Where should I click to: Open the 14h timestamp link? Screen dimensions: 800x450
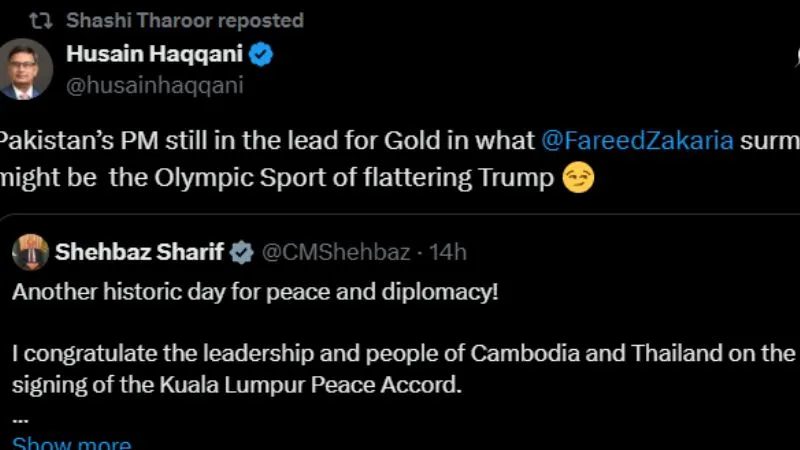pyautogui.click(x=448, y=252)
